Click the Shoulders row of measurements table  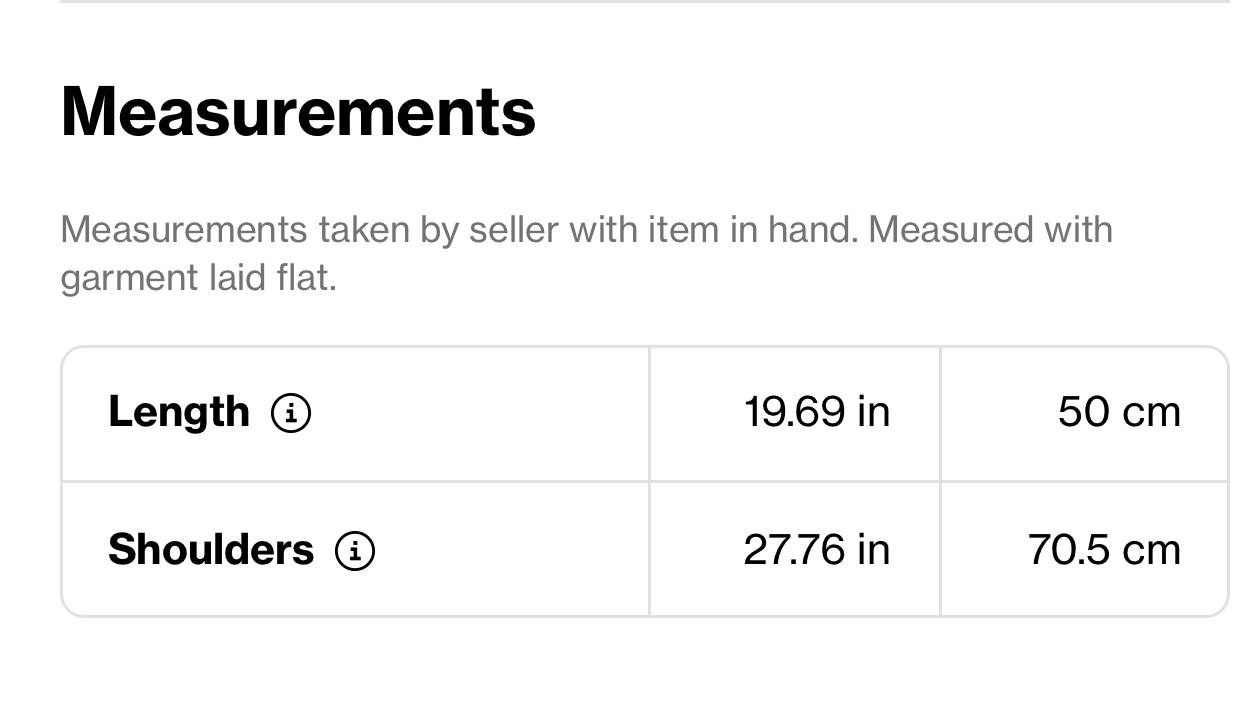[x=645, y=550]
